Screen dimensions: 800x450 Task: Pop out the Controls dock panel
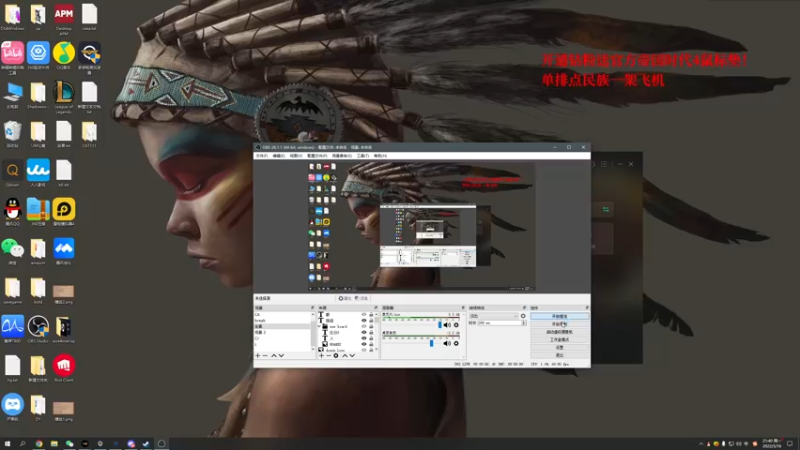click(x=588, y=308)
